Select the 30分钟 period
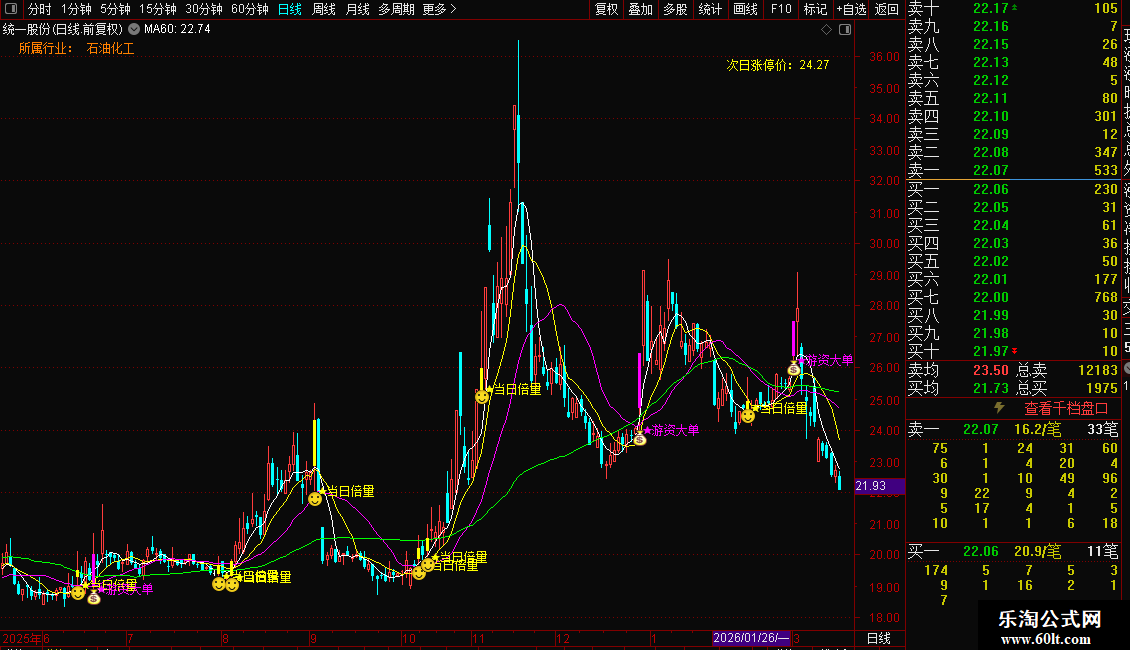This screenshot has width=1130, height=650. click(204, 9)
